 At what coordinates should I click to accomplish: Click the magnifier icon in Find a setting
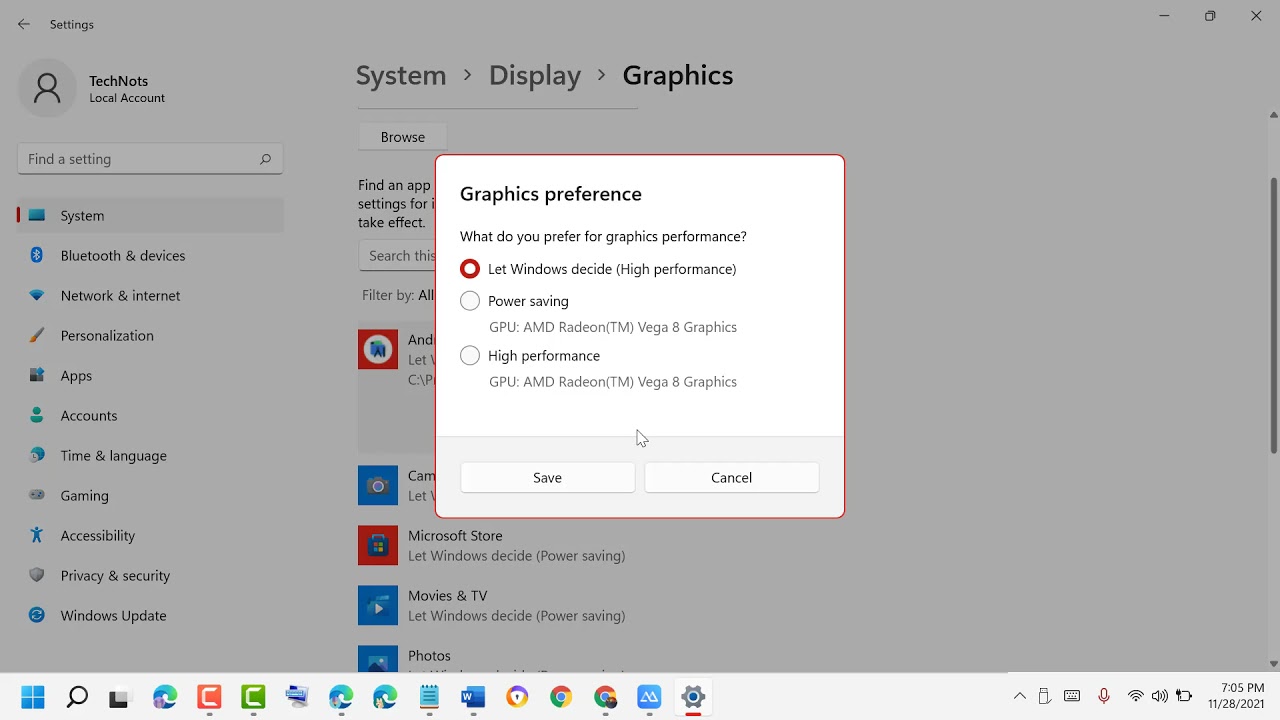point(265,159)
